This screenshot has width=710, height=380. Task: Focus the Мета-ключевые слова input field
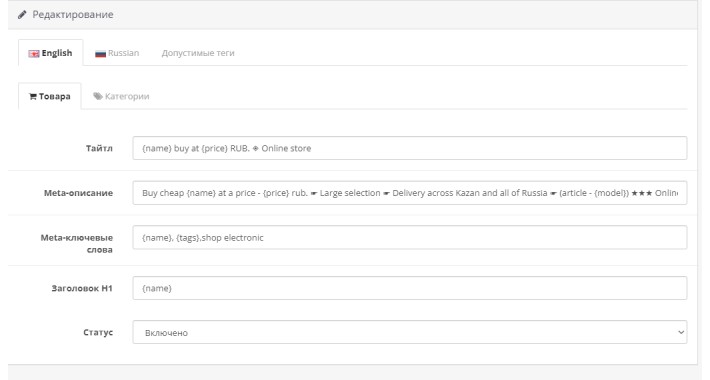[x=409, y=237]
